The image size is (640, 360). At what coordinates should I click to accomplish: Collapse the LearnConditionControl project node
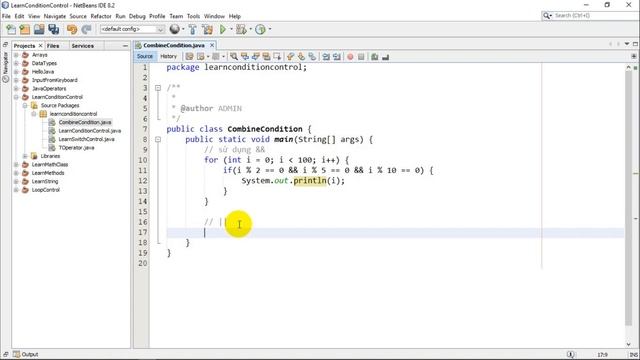(16, 97)
